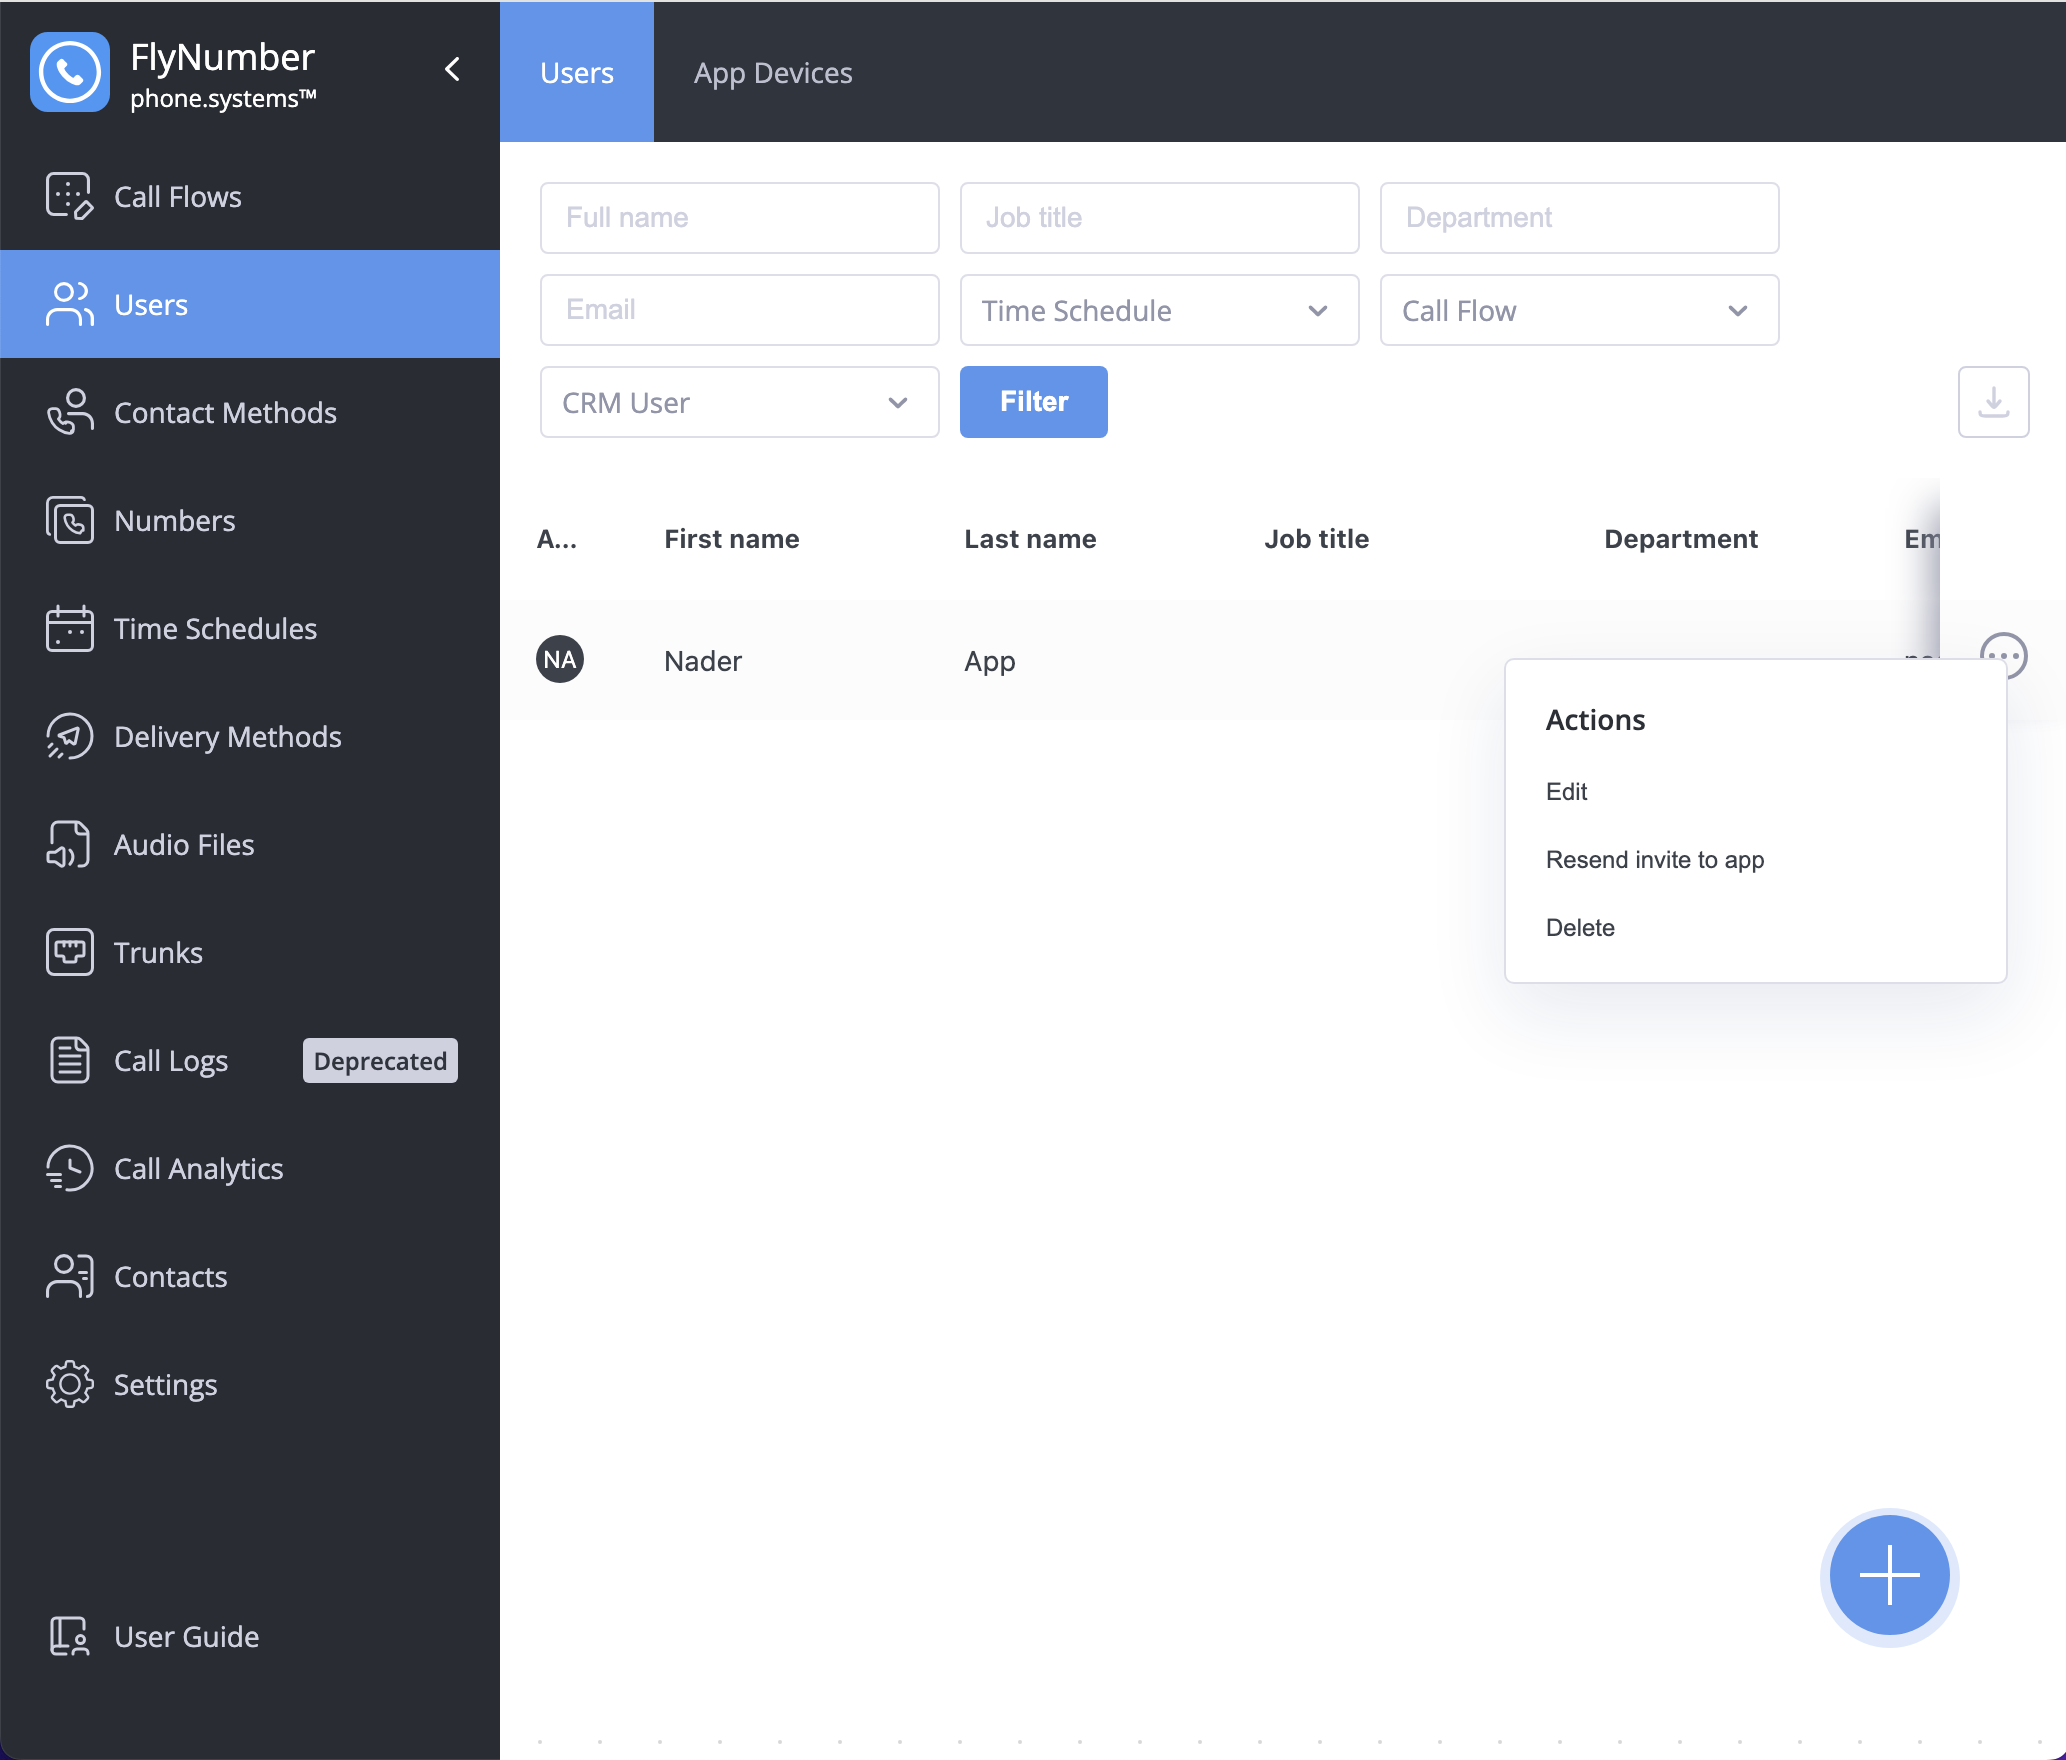The width and height of the screenshot is (2066, 1760).
Task: Click the Department column header
Action: 1681,539
